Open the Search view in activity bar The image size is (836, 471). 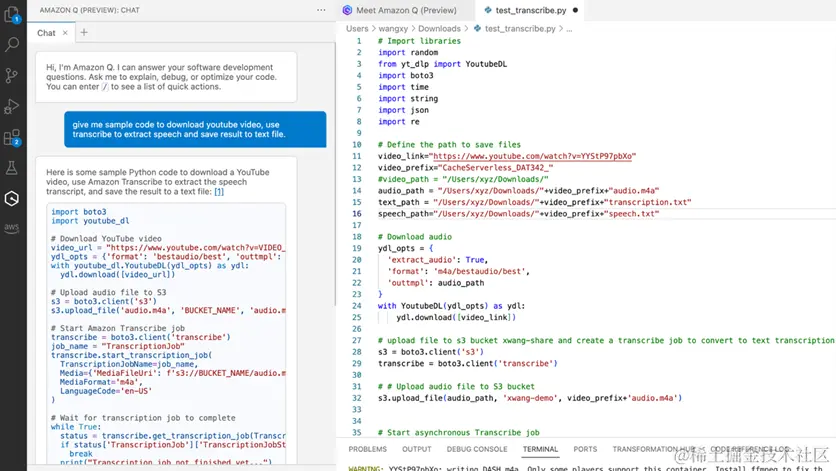pyautogui.click(x=12, y=44)
